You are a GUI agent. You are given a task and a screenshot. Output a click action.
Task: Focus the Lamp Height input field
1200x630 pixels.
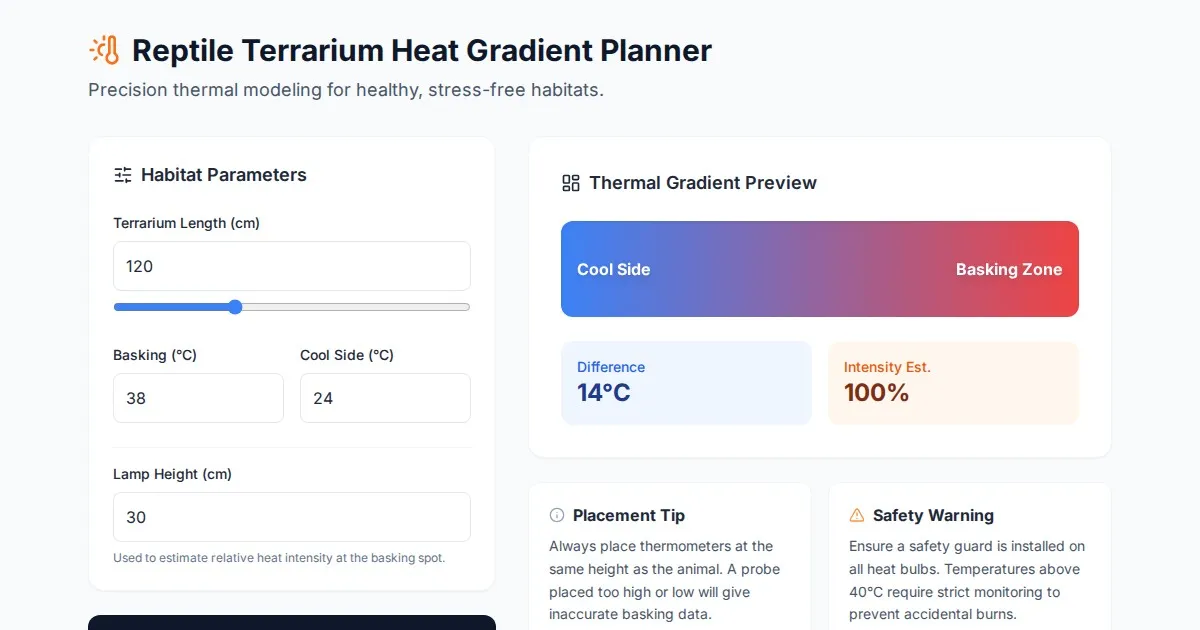[291, 517]
